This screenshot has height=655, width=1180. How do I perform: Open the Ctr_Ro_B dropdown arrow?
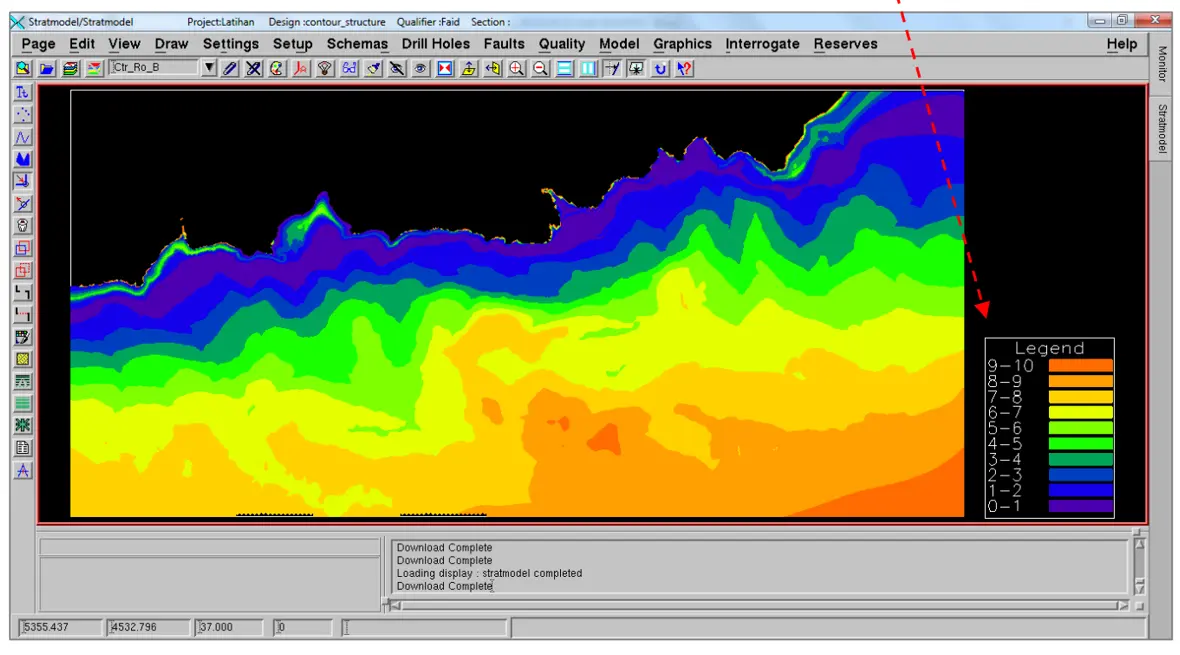click(x=209, y=68)
